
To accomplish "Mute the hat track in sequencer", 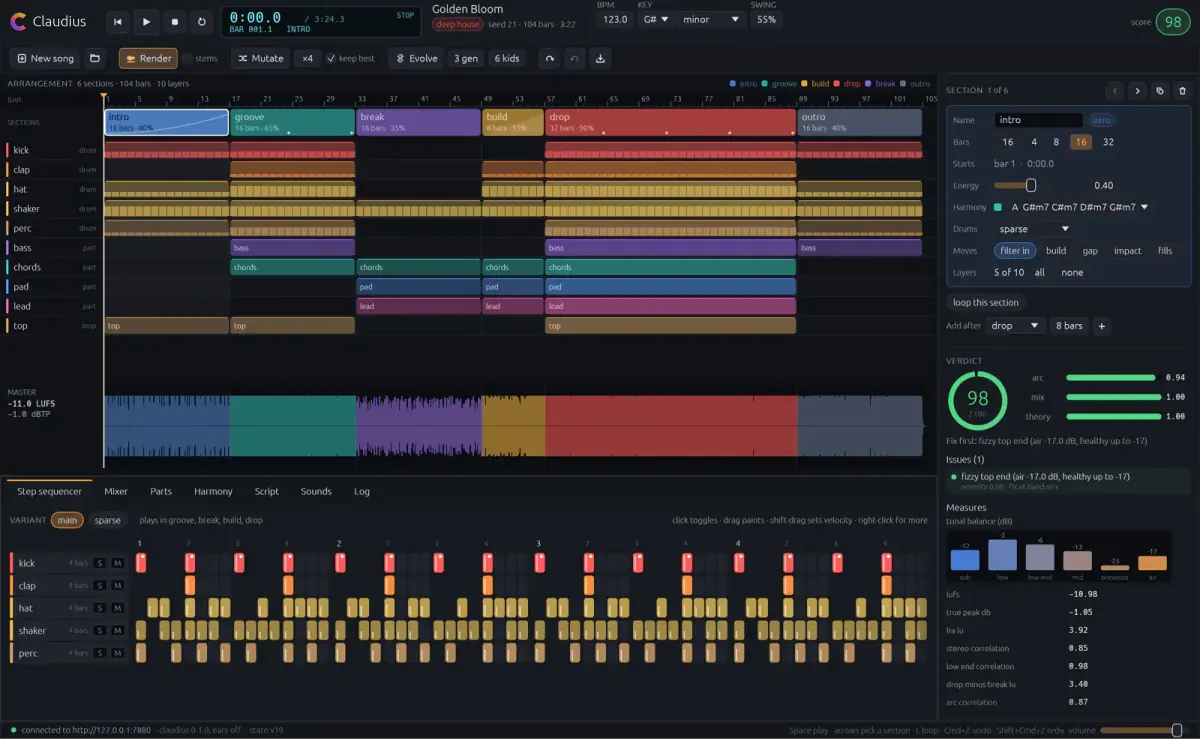I will point(117,608).
